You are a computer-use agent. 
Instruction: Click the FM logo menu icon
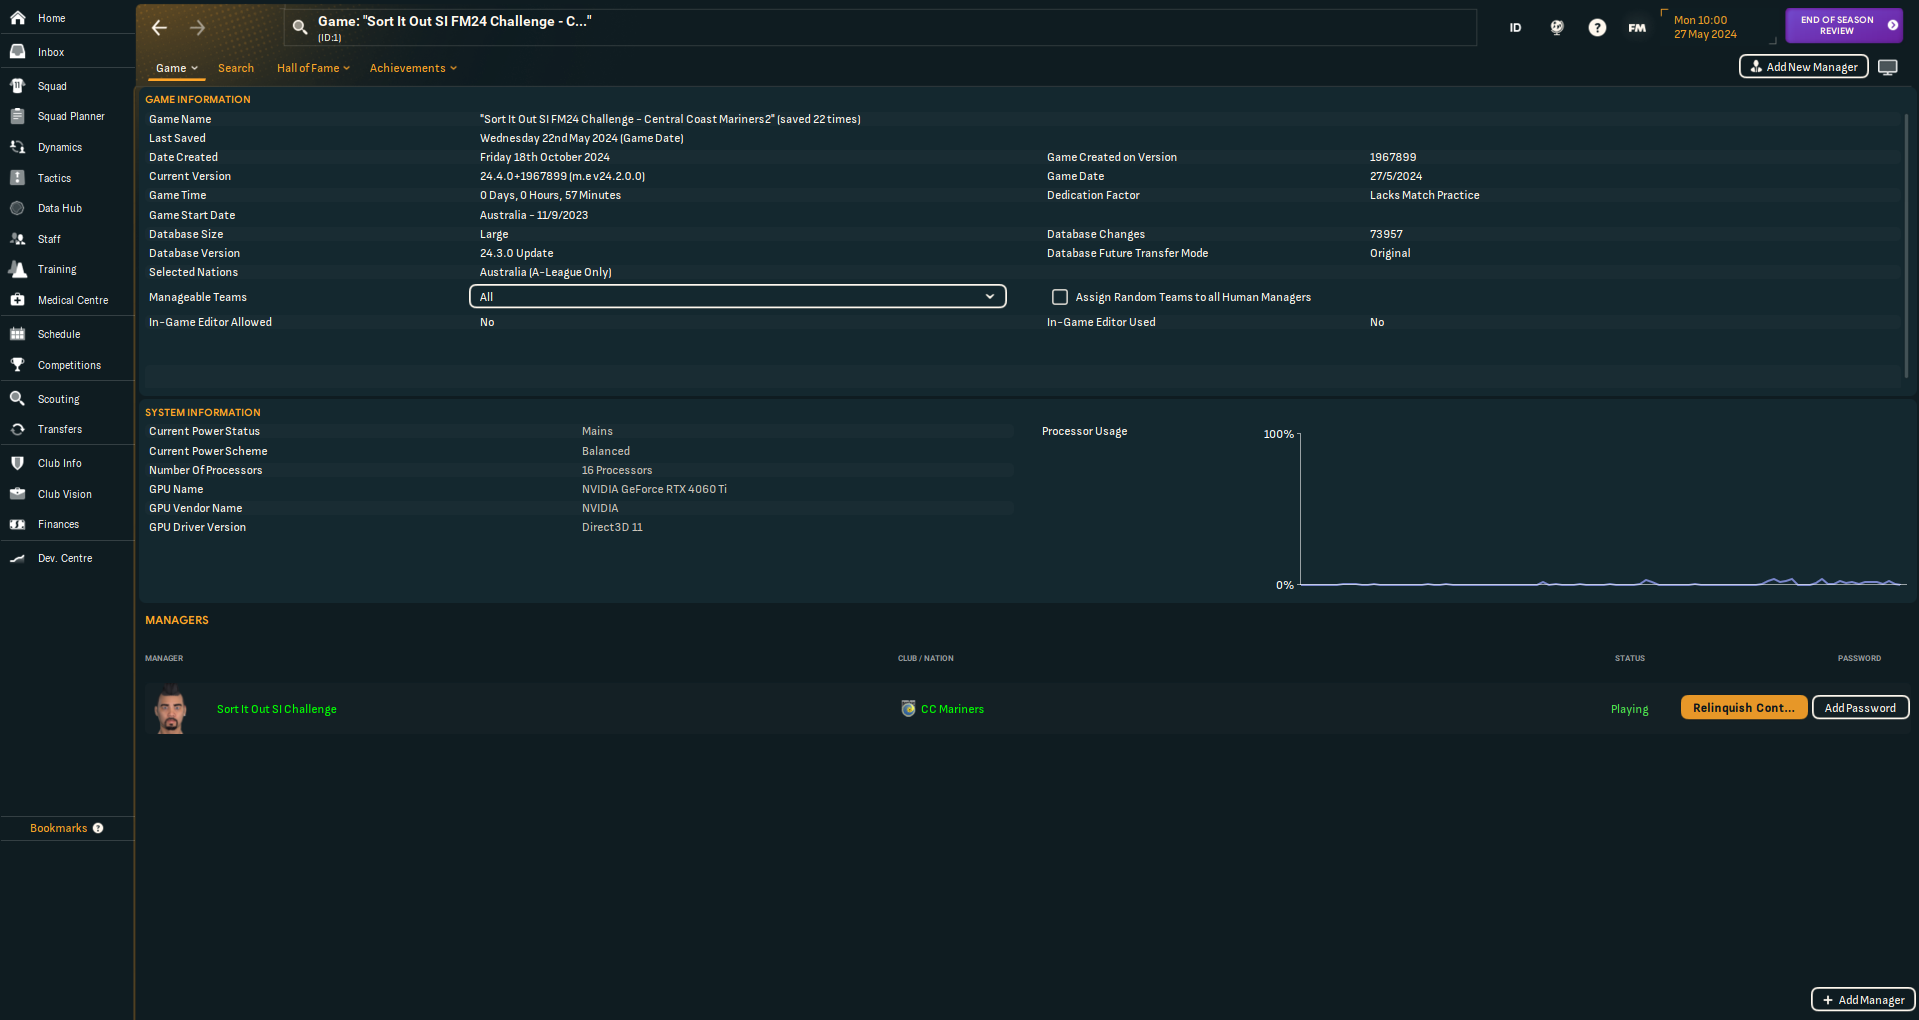1637,28
